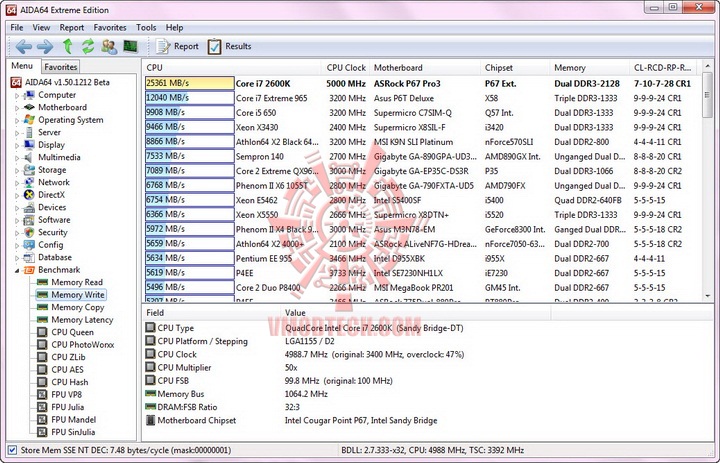The width and height of the screenshot is (720, 463).
Task: Switch to the Favorites tab
Action: pyautogui.click(x=61, y=67)
